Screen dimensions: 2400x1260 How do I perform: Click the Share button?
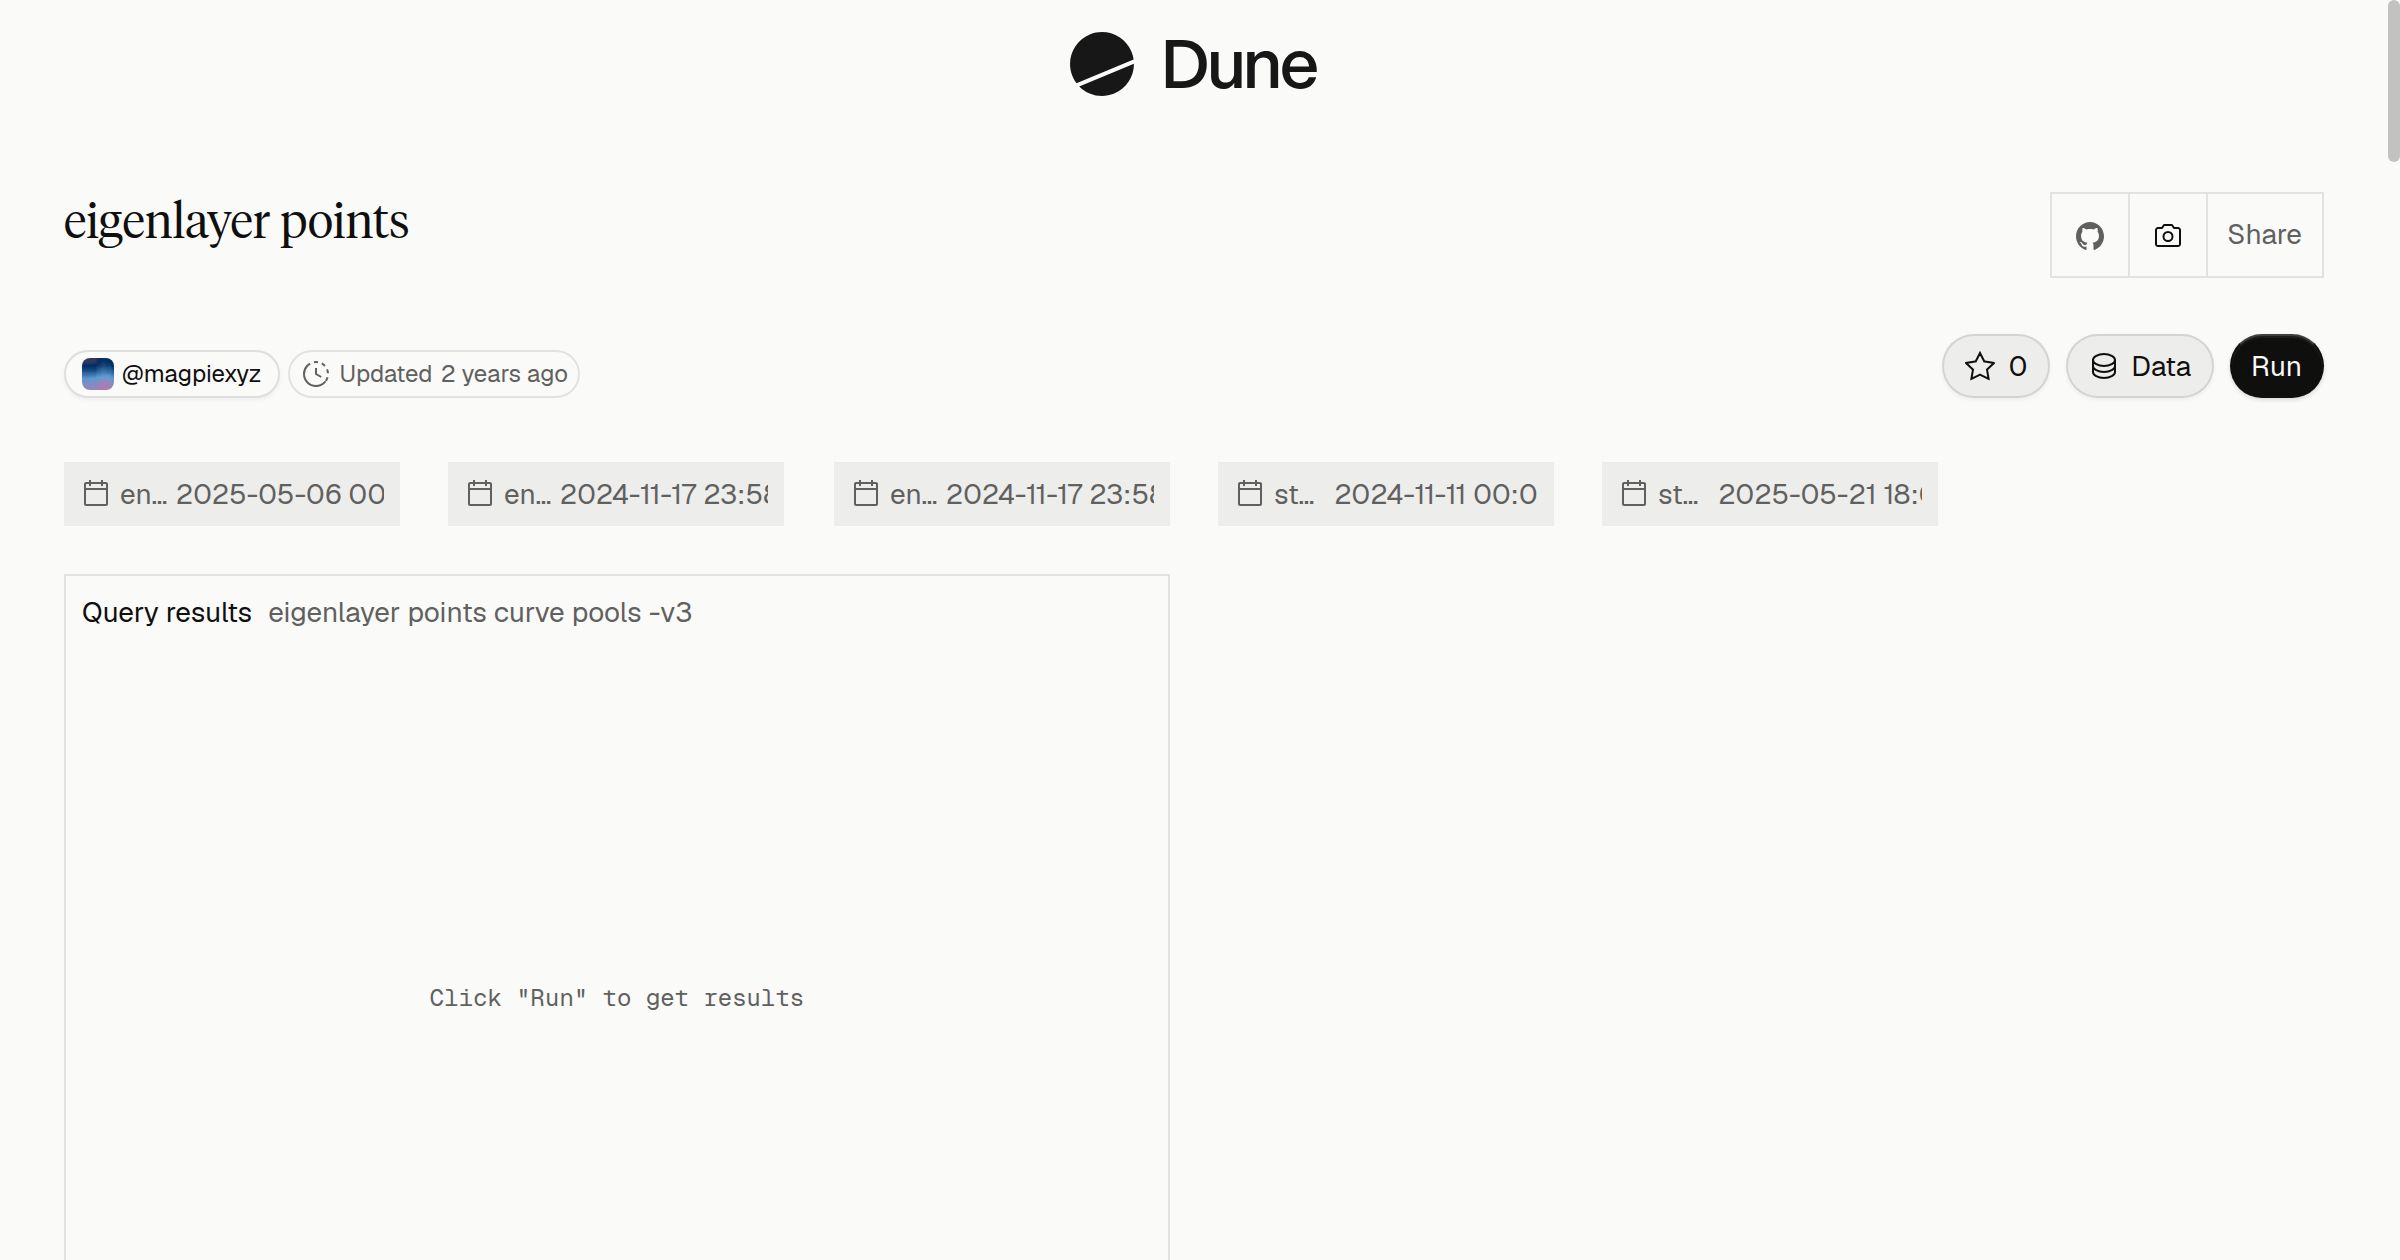2264,235
